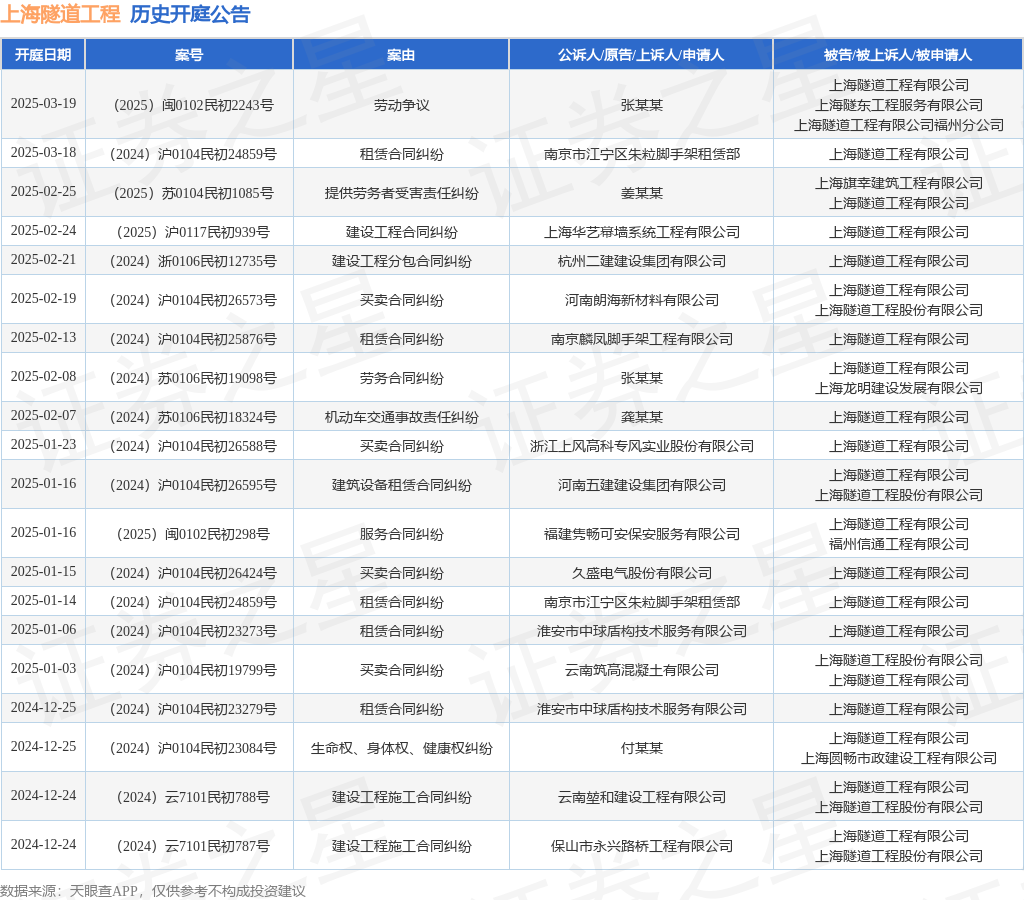Click 生命权、身体权、健康权纠纷 cell
The height and width of the screenshot is (900, 1024).
pyautogui.click(x=401, y=748)
